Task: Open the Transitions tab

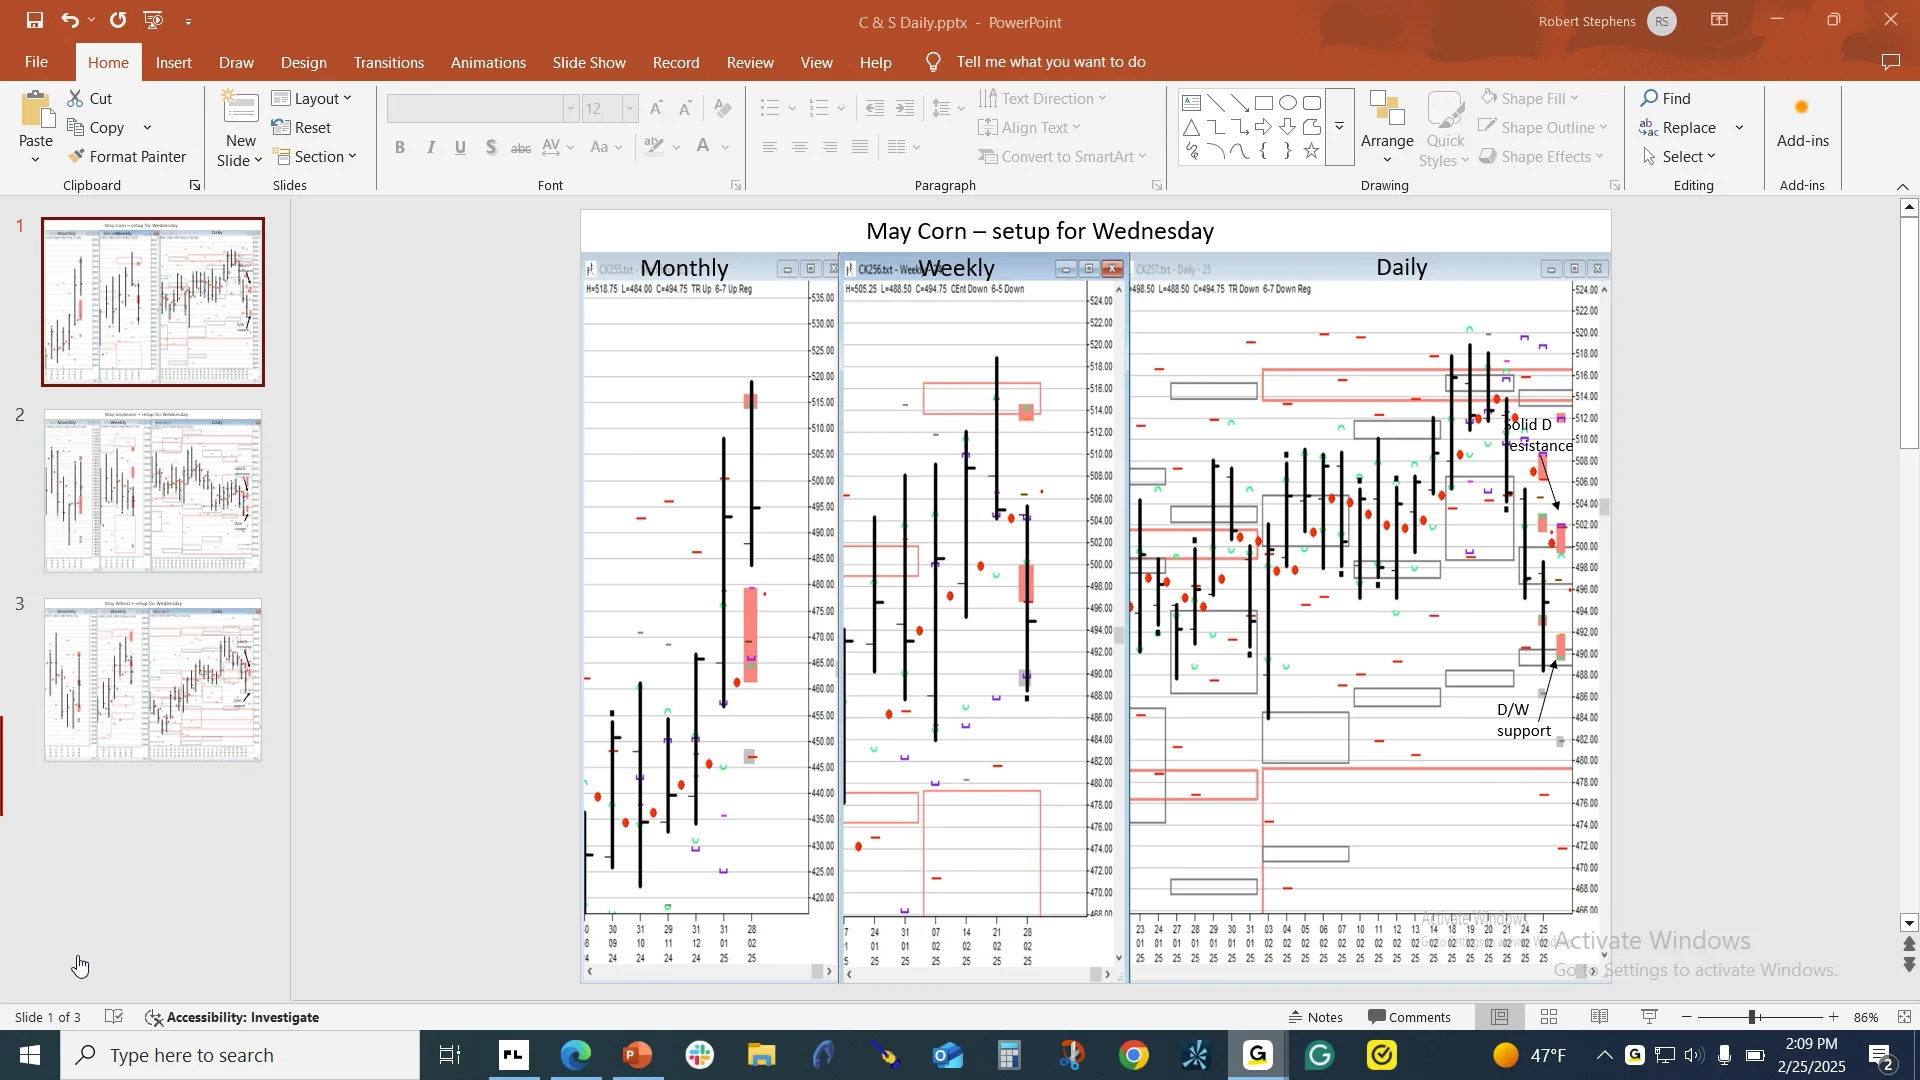Action: point(388,62)
